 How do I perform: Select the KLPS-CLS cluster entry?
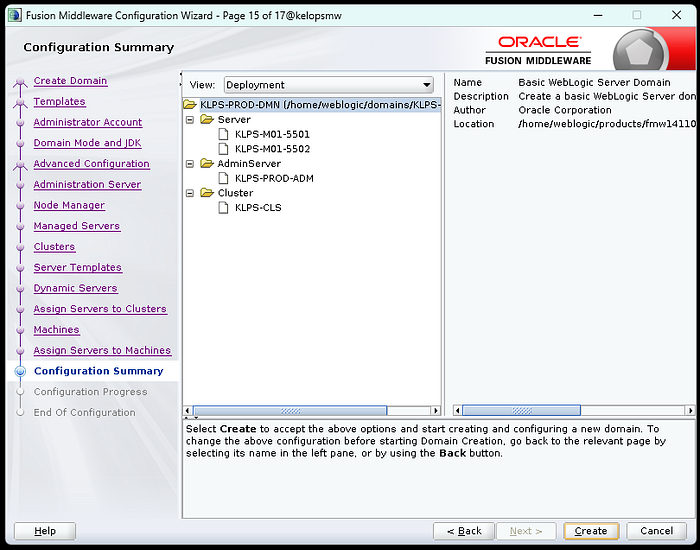click(x=258, y=208)
